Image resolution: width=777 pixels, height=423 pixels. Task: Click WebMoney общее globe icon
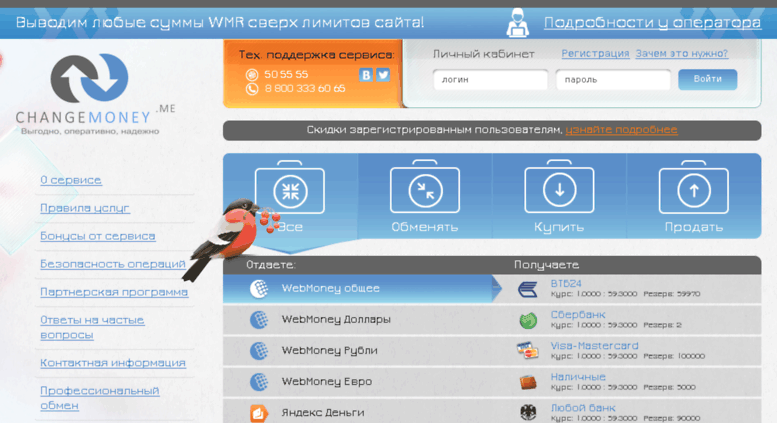(259, 288)
